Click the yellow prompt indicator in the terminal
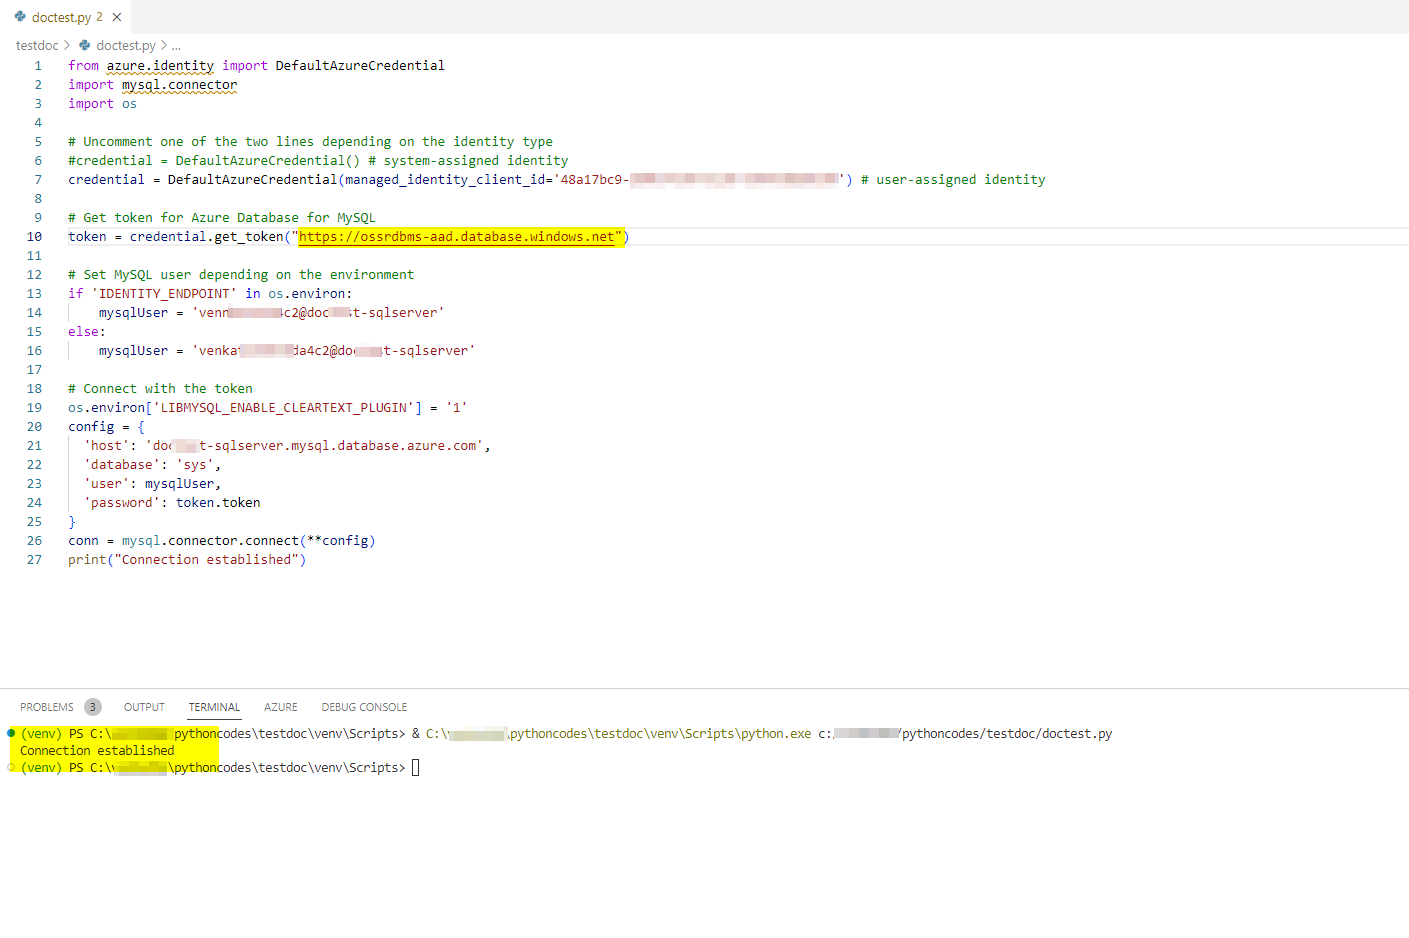This screenshot has width=1409, height=938. 10,767
